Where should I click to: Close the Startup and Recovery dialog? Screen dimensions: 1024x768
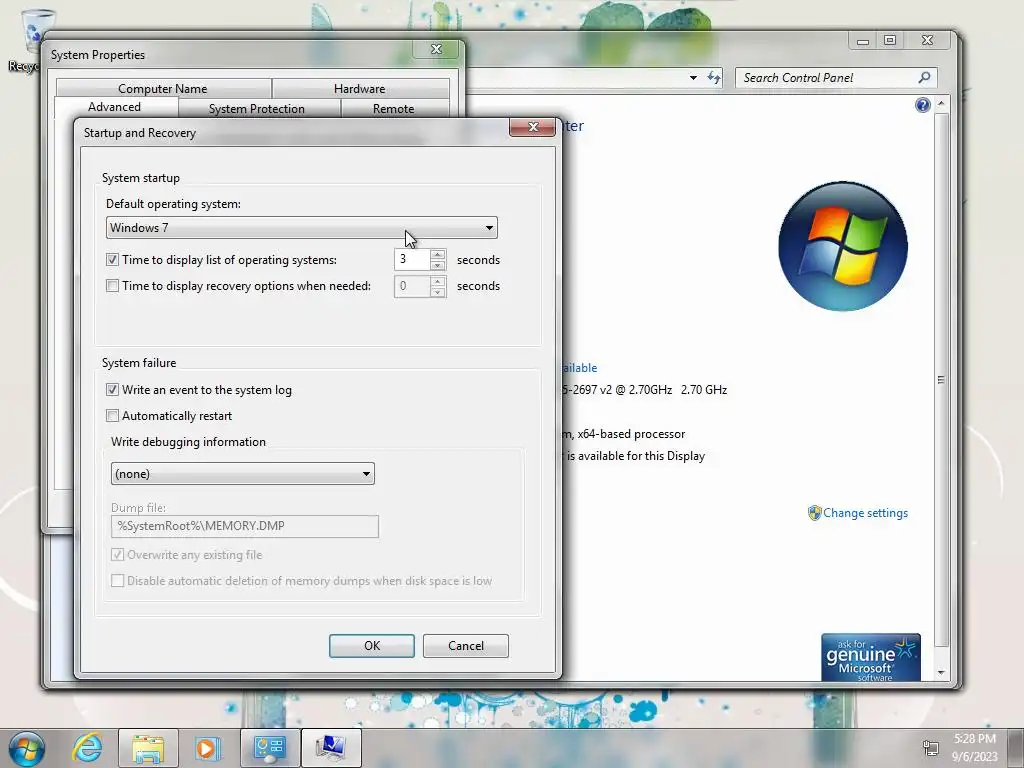[532, 127]
